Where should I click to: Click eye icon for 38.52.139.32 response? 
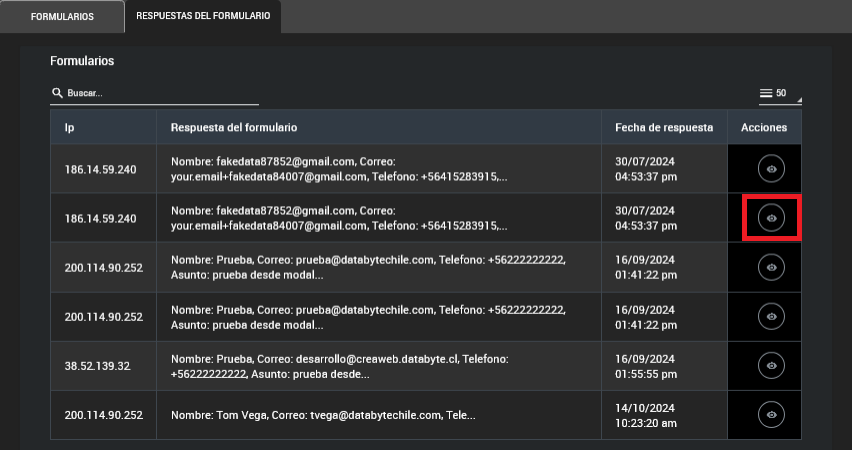pyautogui.click(x=770, y=365)
